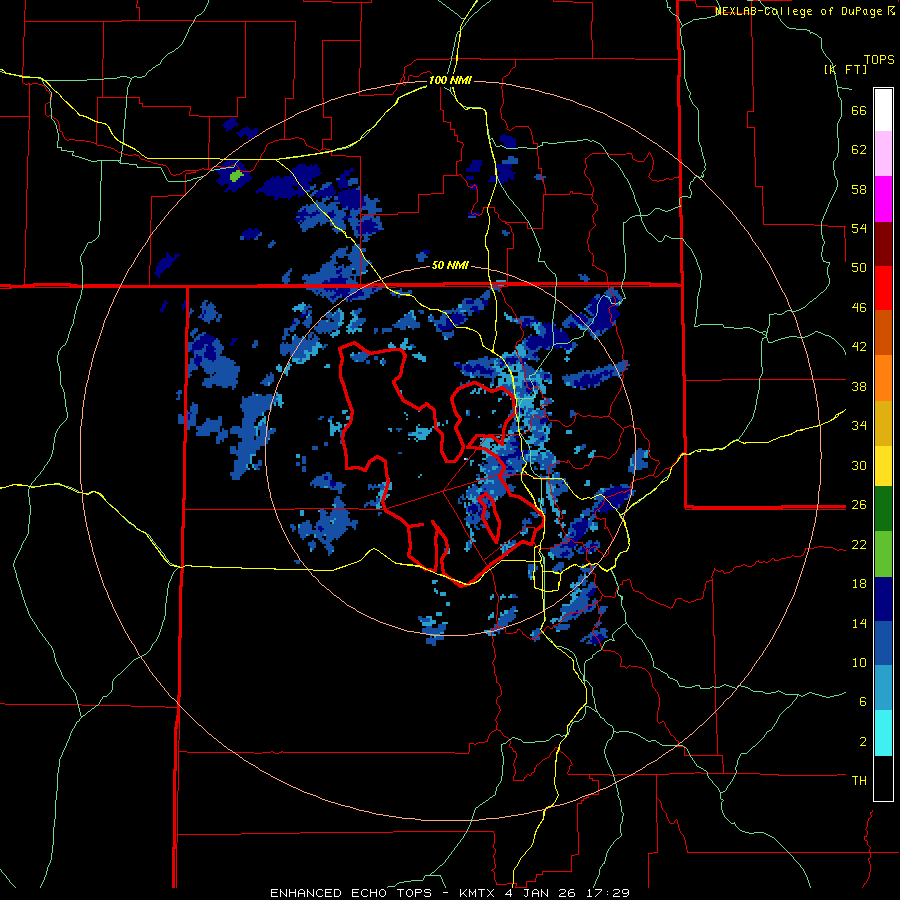Select the black TH legend swatch

(883, 778)
